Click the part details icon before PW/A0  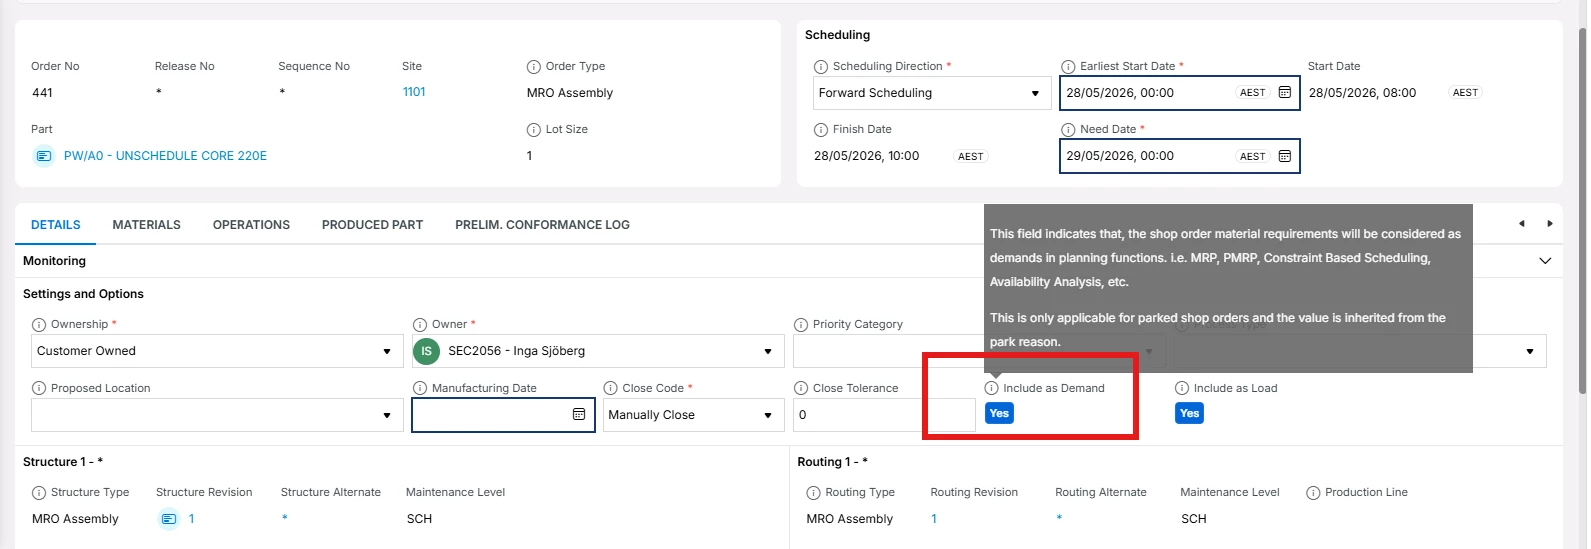pyautogui.click(x=44, y=156)
